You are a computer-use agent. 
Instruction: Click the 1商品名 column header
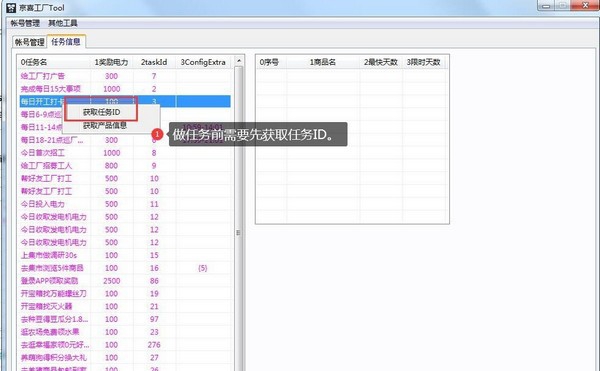[x=323, y=62]
